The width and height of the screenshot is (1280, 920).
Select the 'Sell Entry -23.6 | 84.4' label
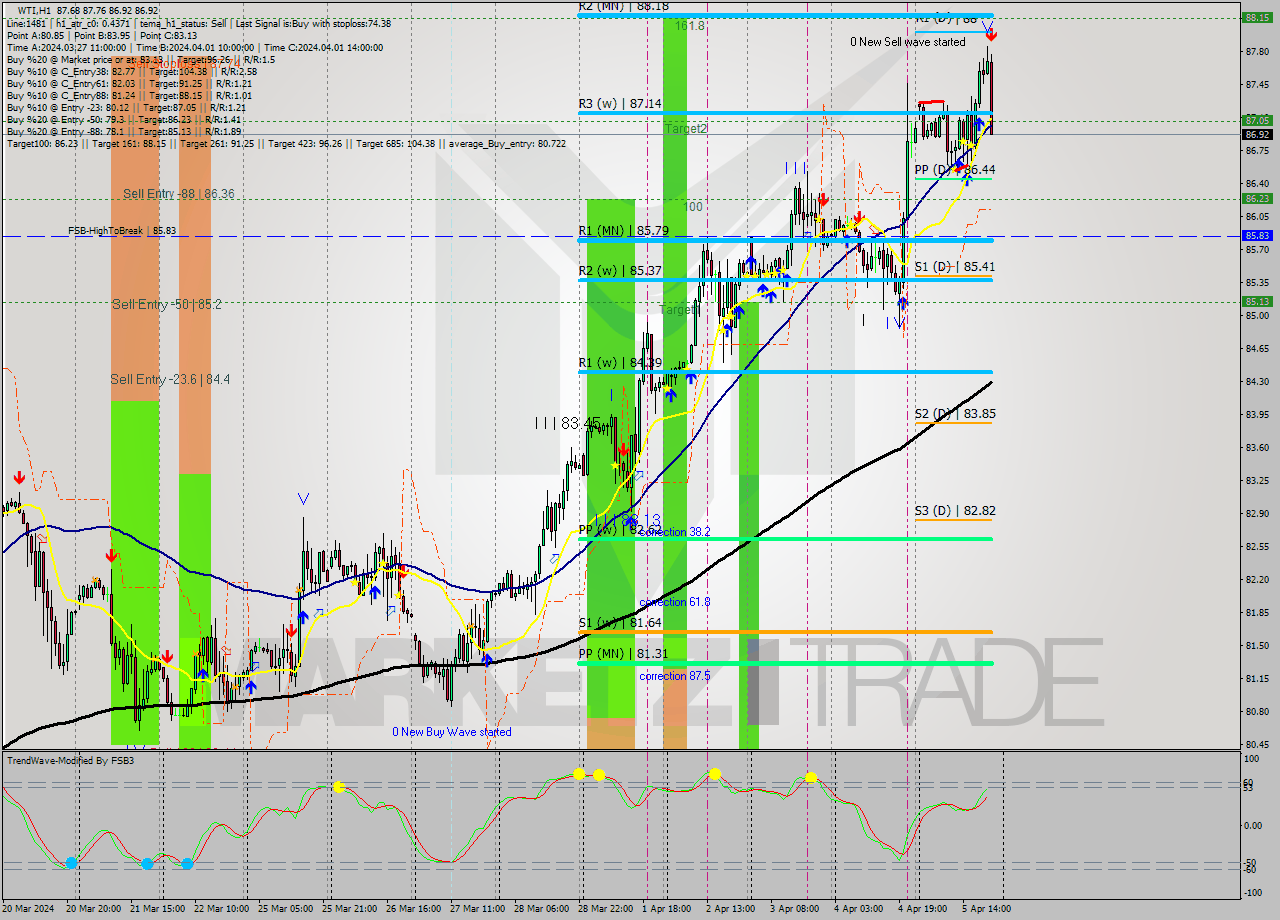point(170,379)
